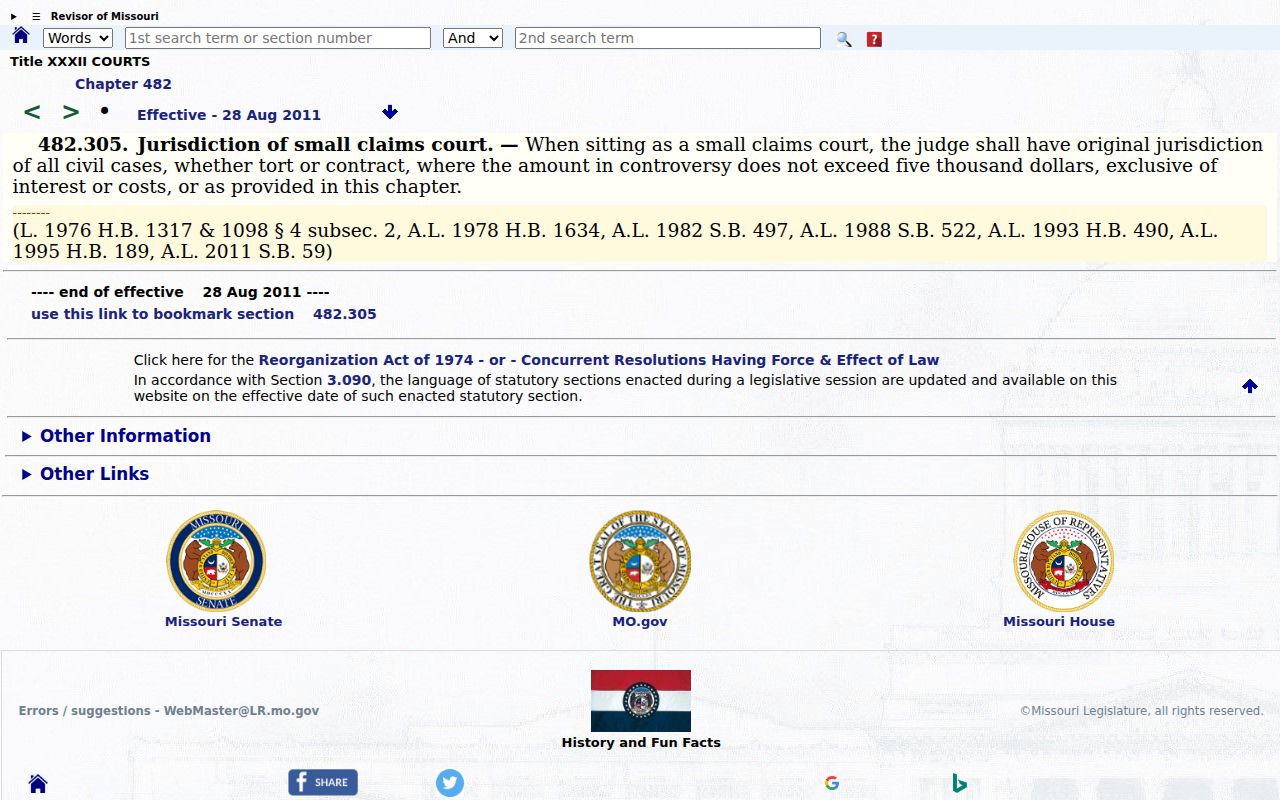The height and width of the screenshot is (800, 1280).
Task: Share page via Facebook Share button
Action: tap(323, 782)
